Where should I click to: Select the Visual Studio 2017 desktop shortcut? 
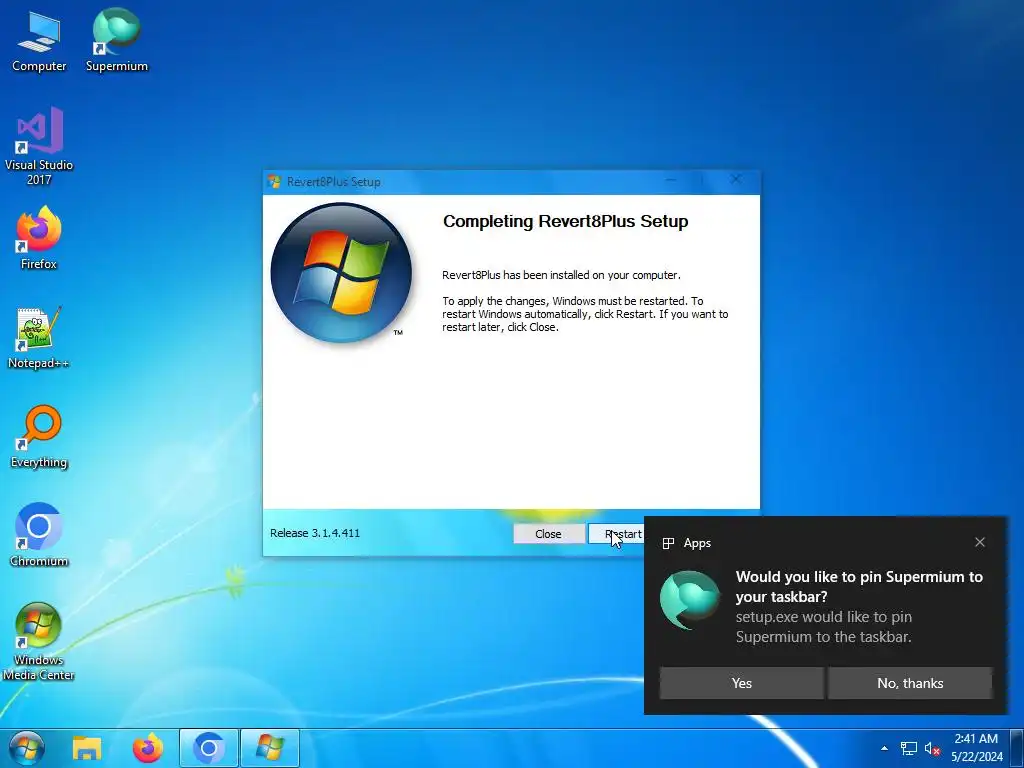point(39,146)
